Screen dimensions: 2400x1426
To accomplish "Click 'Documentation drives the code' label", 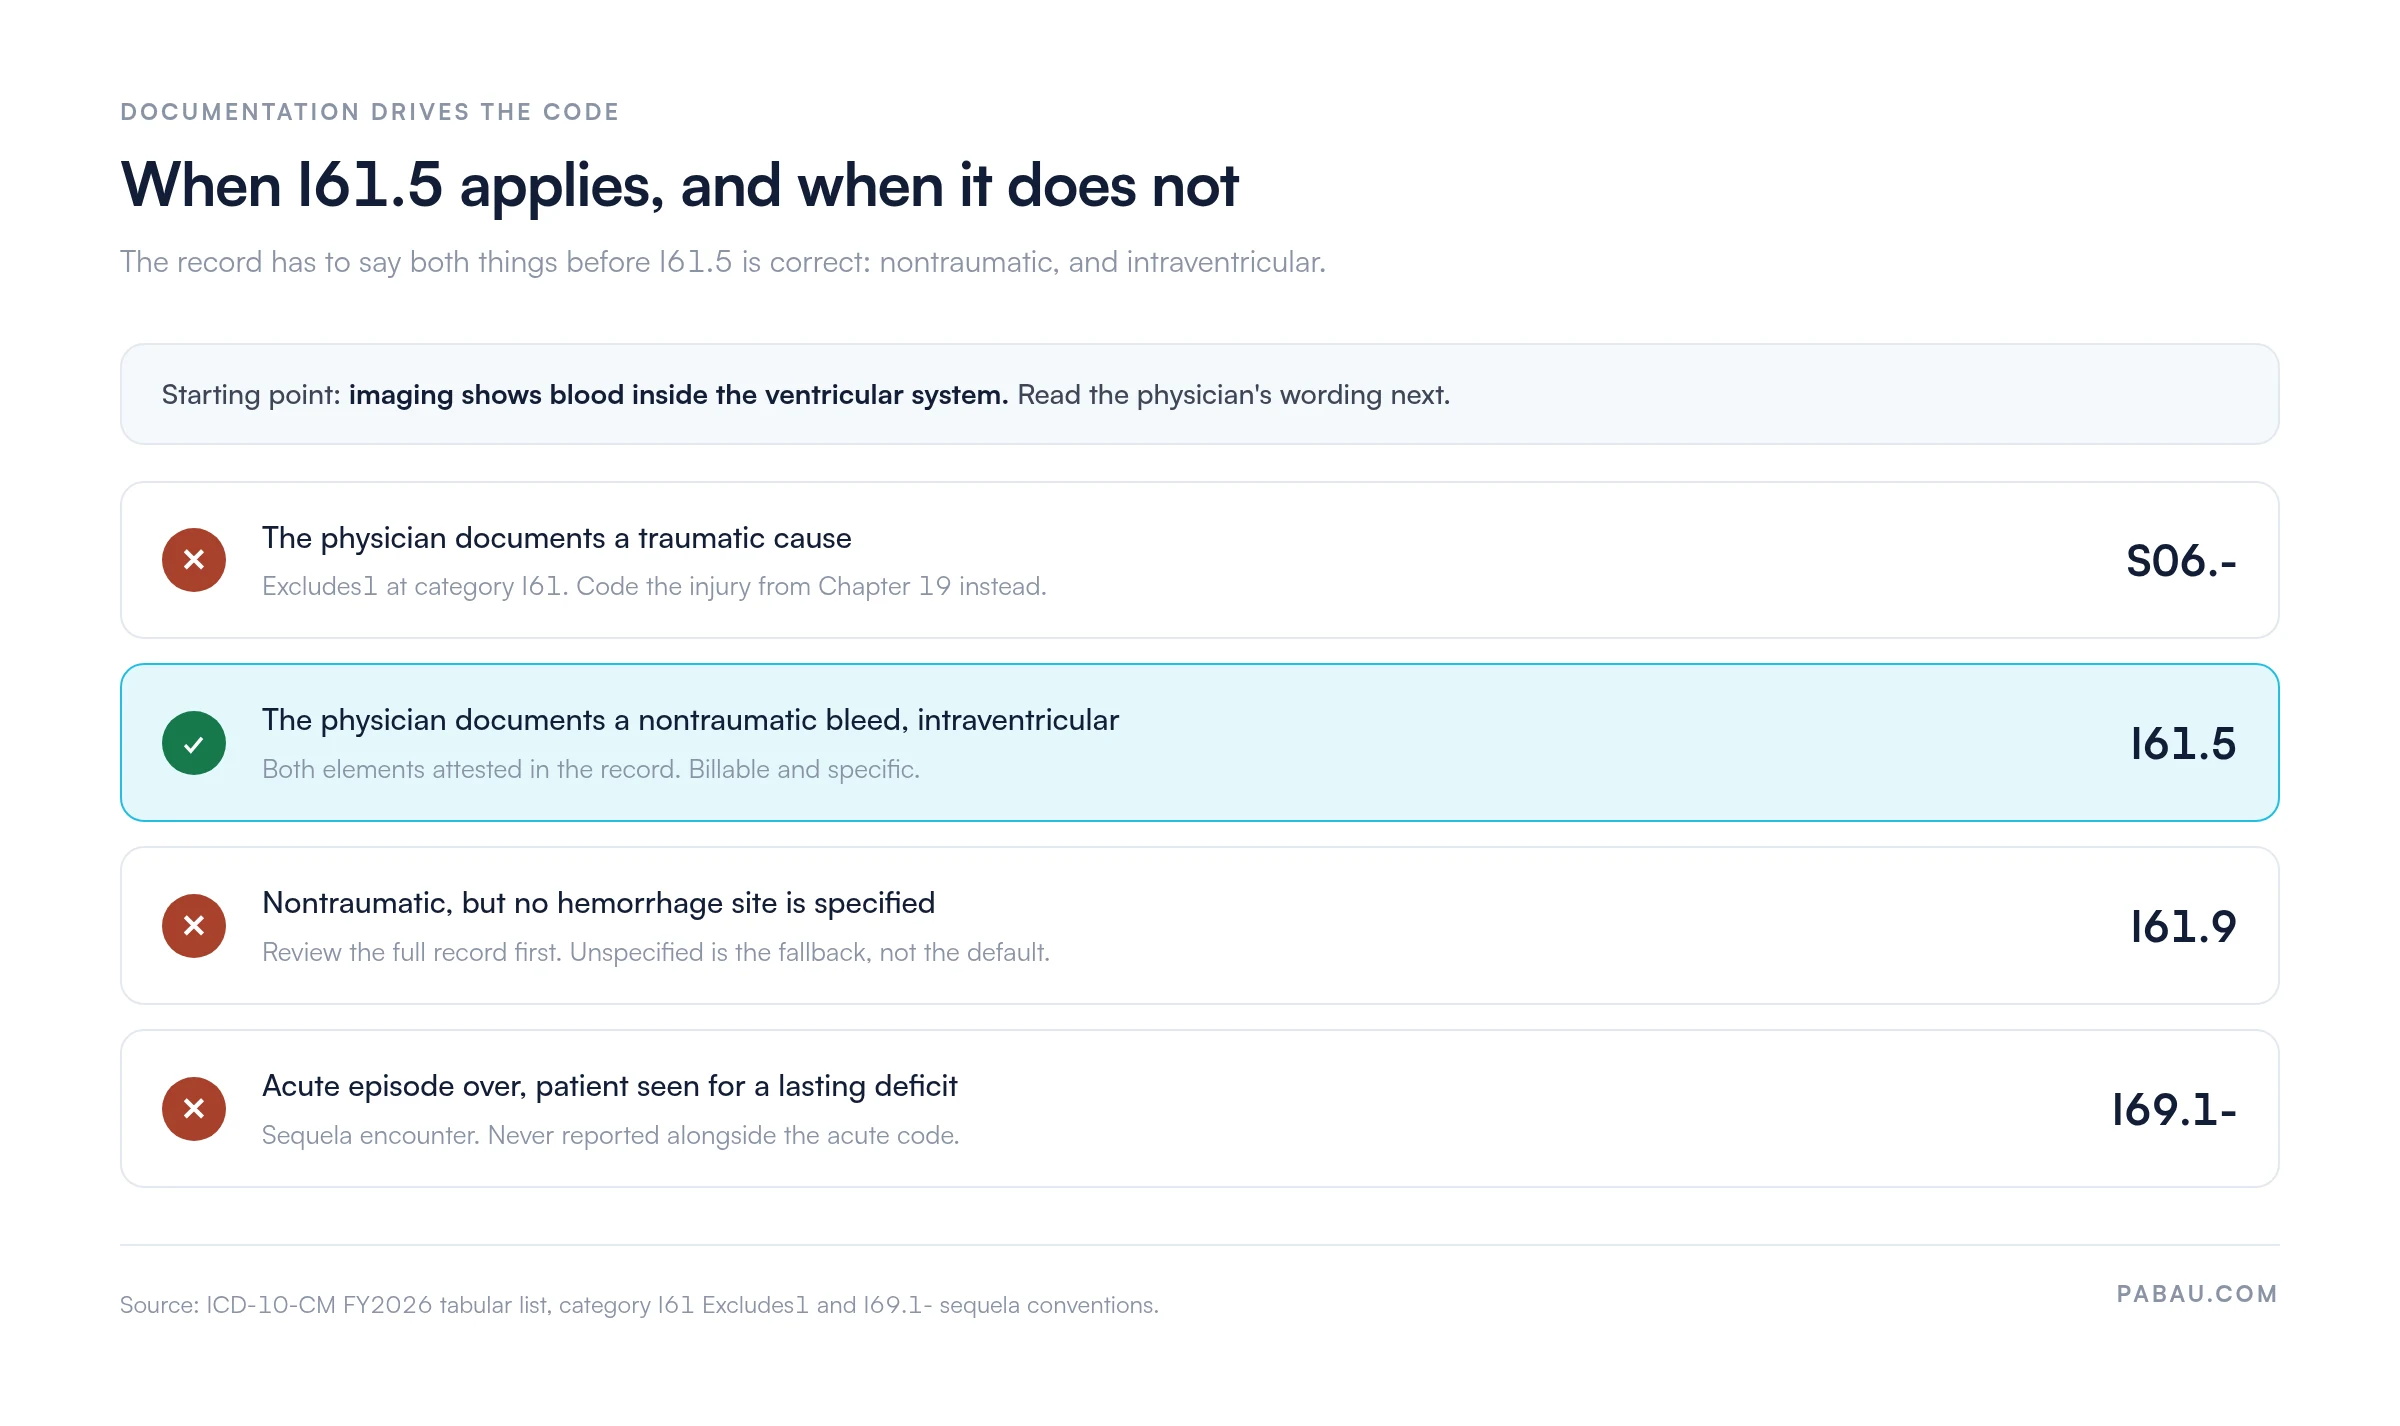I will click(370, 112).
